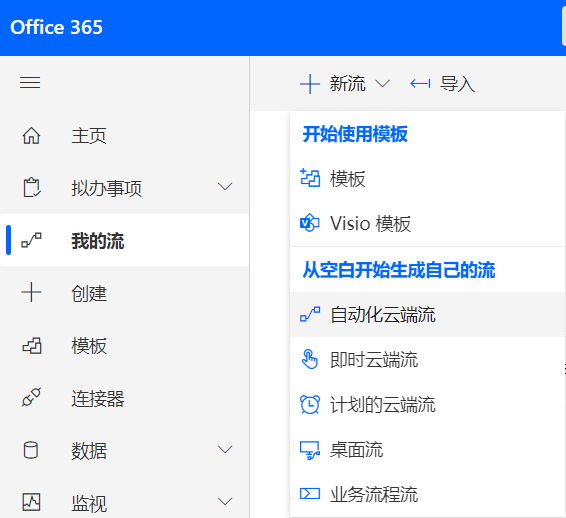Click the flow icon beside 我的流

31,240
